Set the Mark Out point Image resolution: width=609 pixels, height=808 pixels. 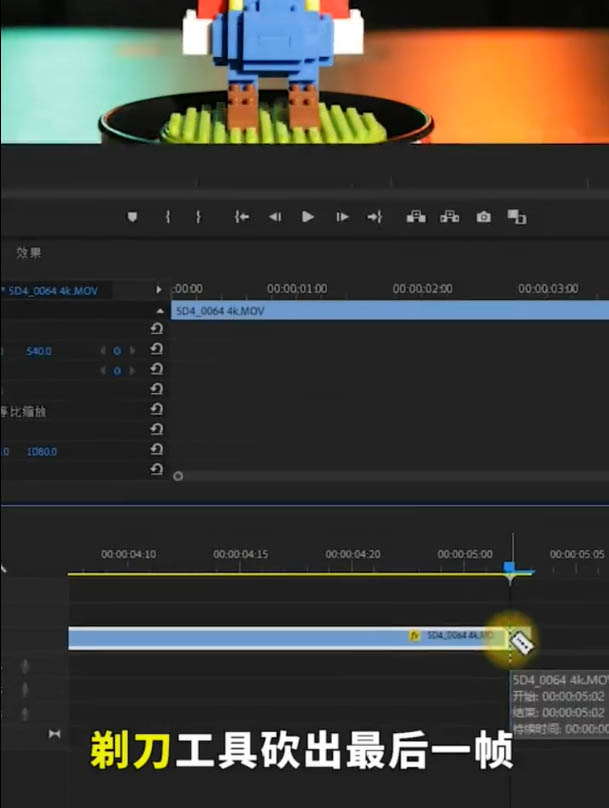[198, 217]
